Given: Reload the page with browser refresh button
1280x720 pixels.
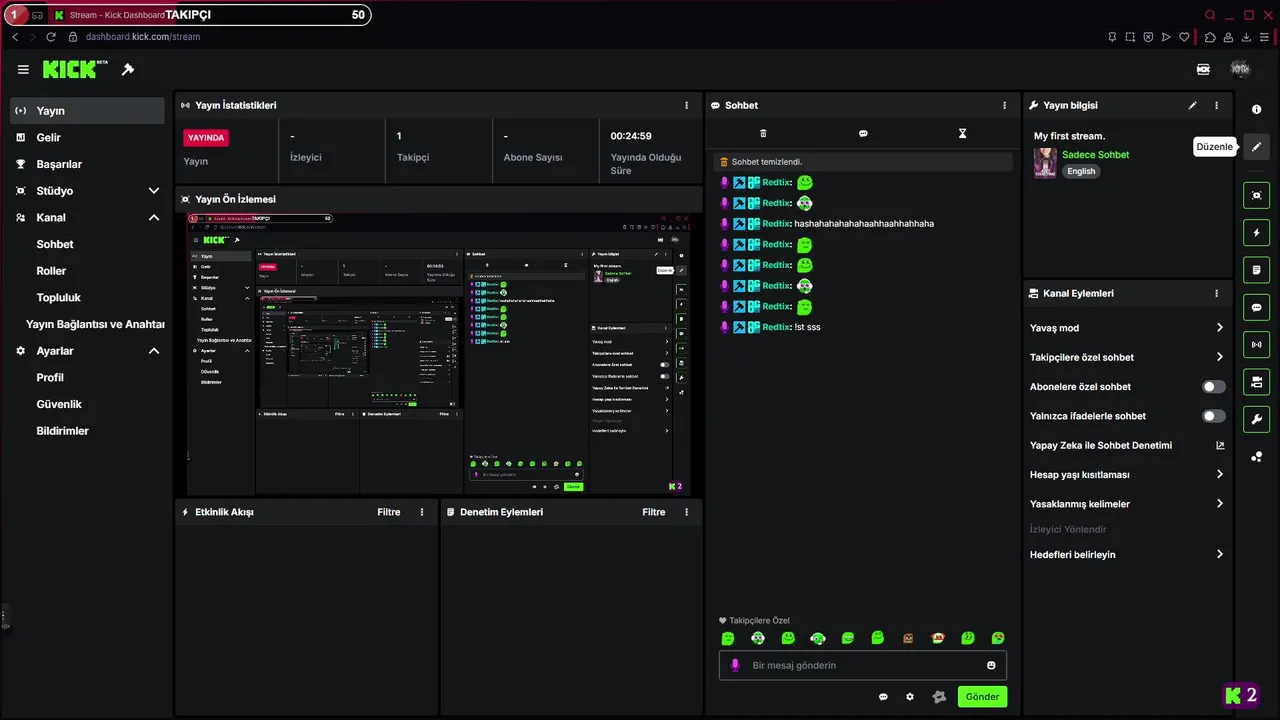Looking at the screenshot, I should (51, 37).
